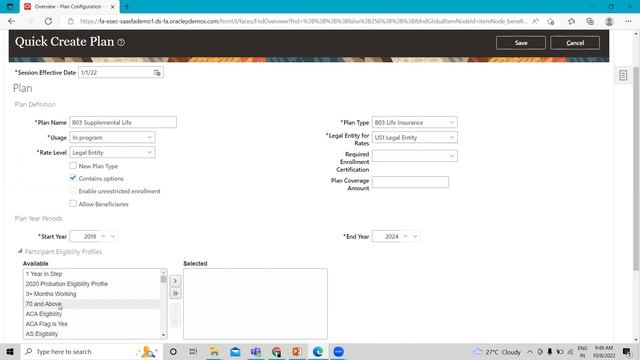
Task: Decrease Start Year with down arrow
Action: click(x=113, y=236)
